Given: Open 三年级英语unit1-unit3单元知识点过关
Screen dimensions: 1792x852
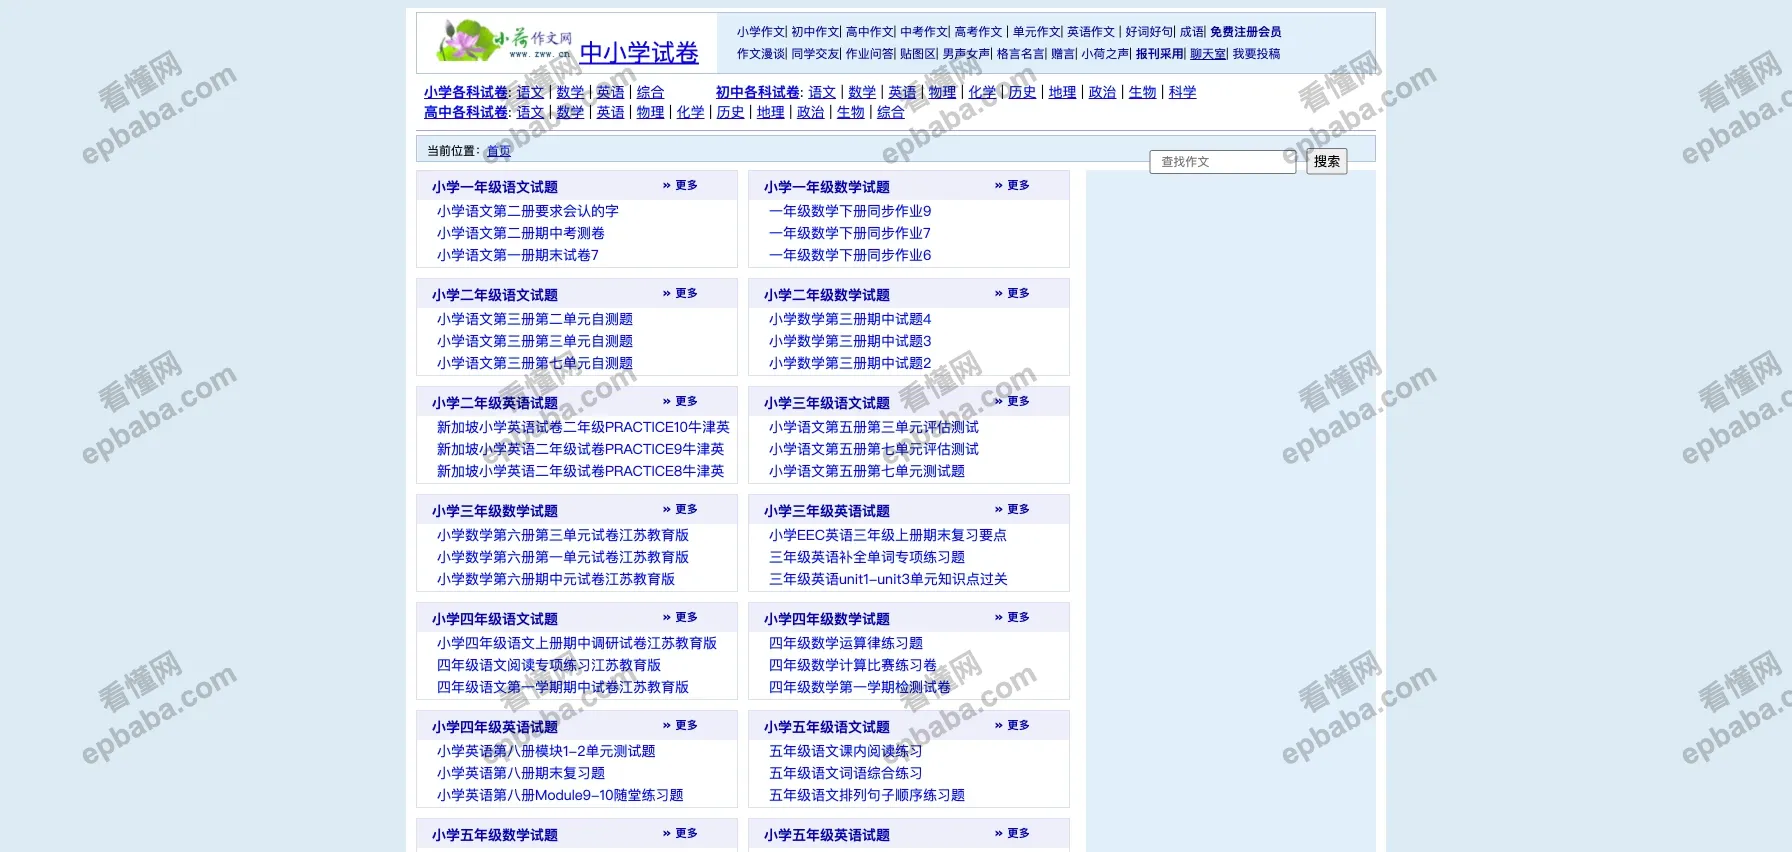Looking at the screenshot, I should [x=888, y=579].
